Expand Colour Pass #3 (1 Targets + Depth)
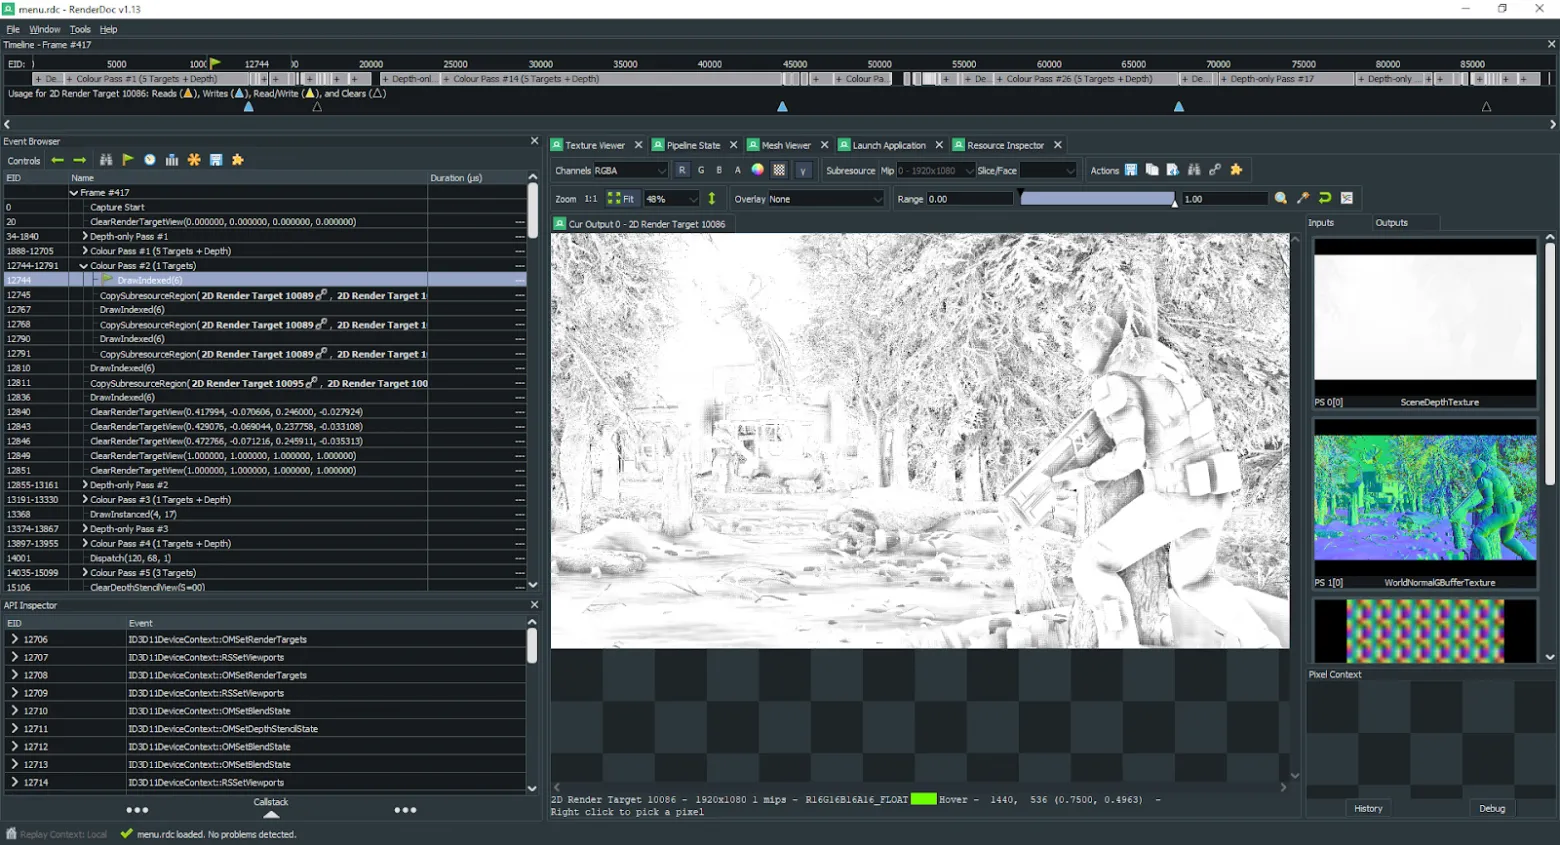This screenshot has height=845, width=1560. click(84, 500)
